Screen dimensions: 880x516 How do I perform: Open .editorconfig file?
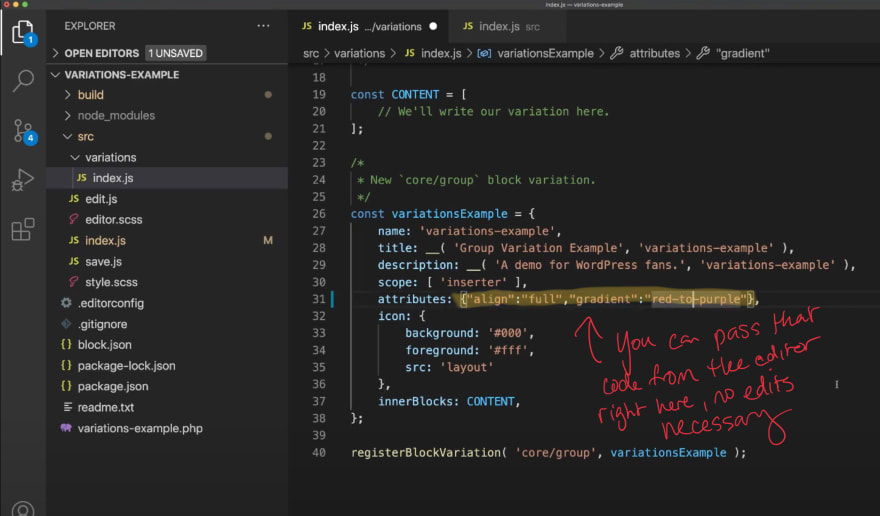(167, 303)
